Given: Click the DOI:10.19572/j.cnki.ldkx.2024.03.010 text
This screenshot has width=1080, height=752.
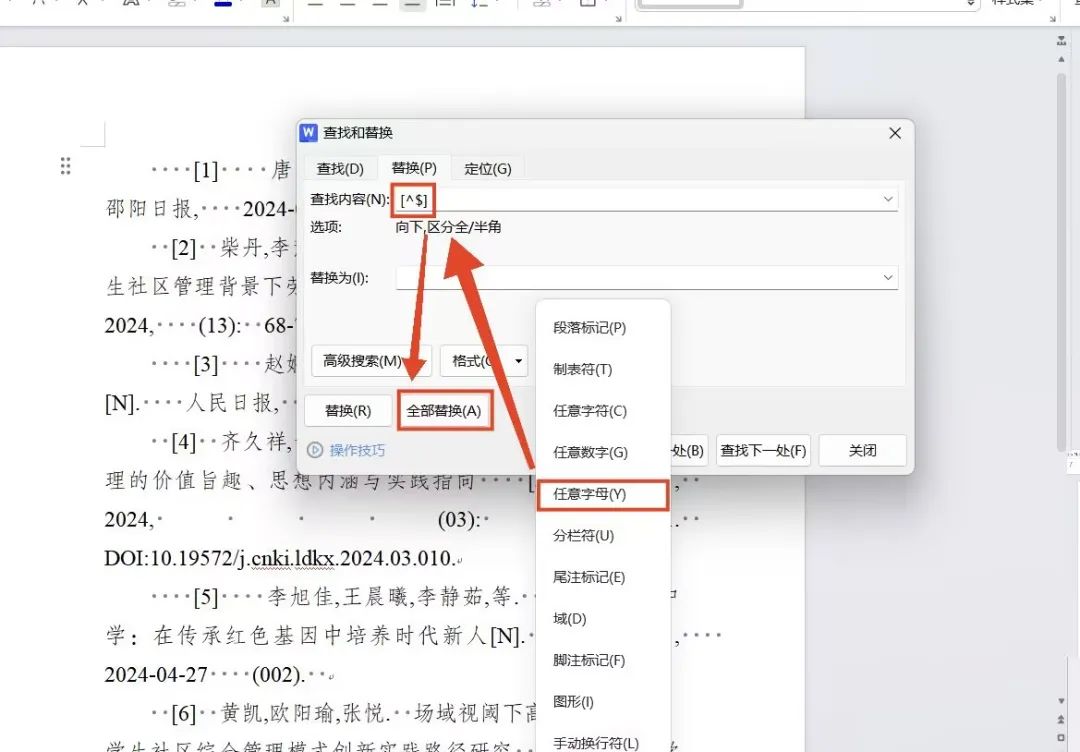Looking at the screenshot, I should point(279,558).
